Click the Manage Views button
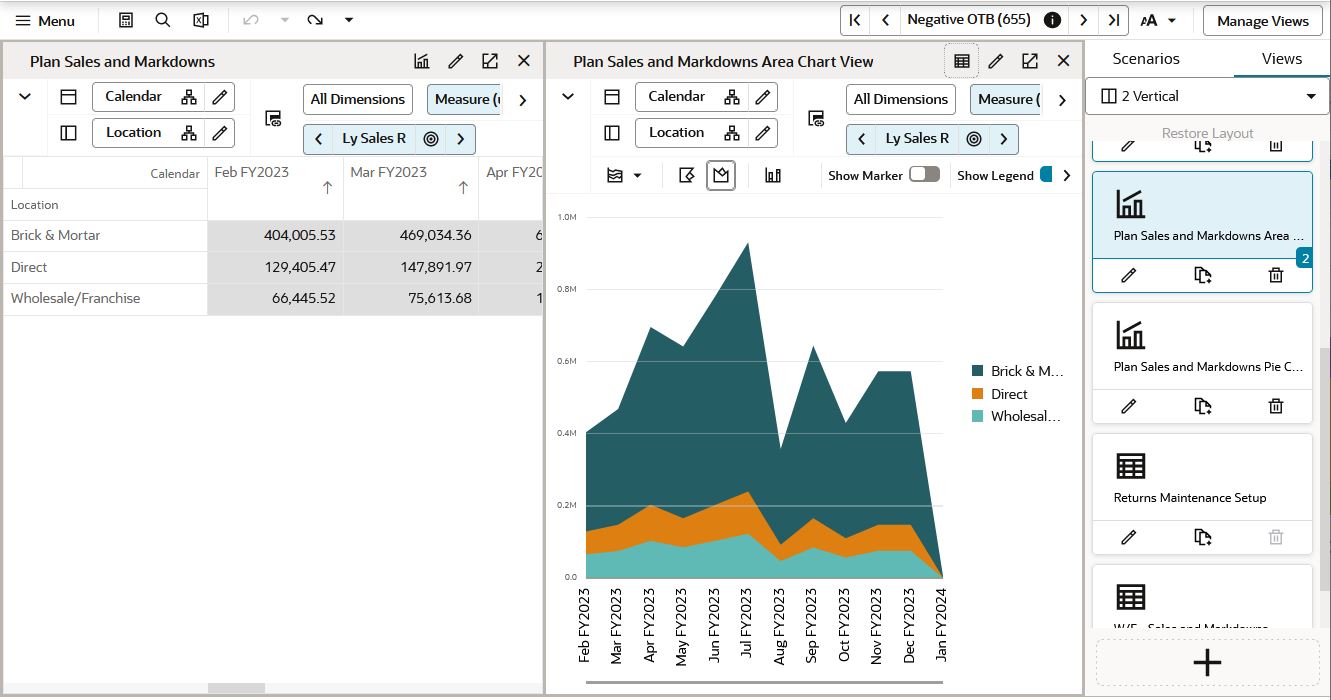Screen dimensions: 1331x700 pyautogui.click(x=1262, y=20)
